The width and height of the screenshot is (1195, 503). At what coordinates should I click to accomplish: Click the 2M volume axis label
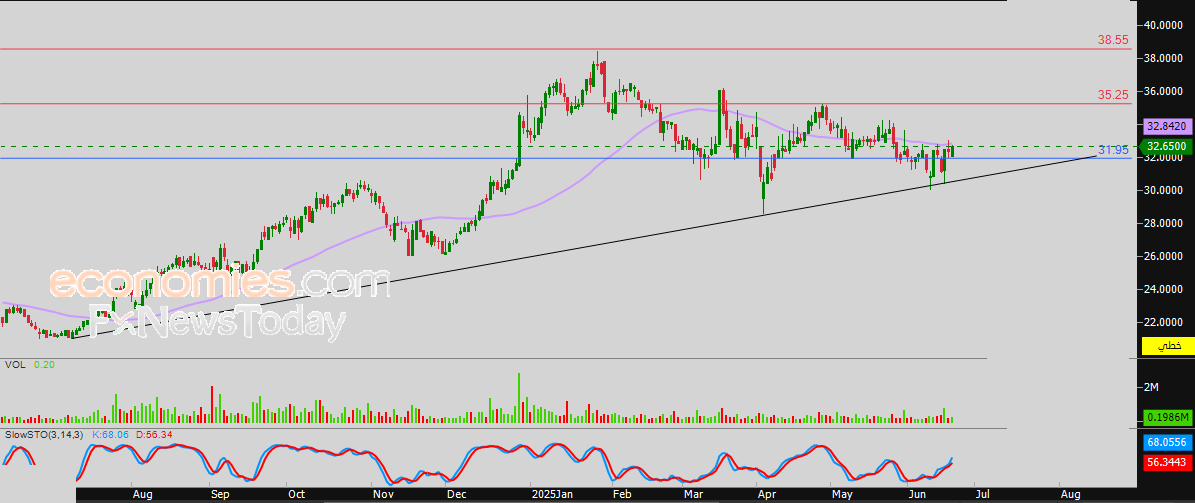click(1152, 387)
